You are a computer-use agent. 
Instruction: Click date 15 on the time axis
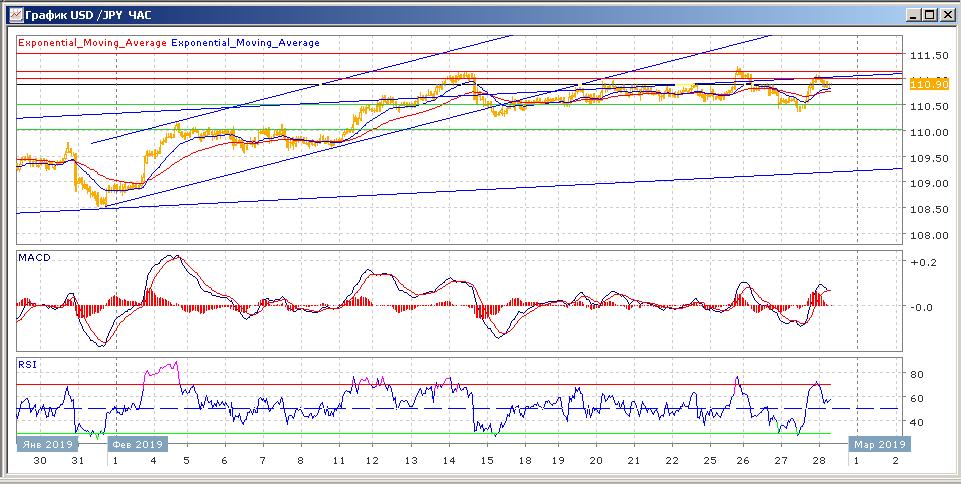click(487, 461)
